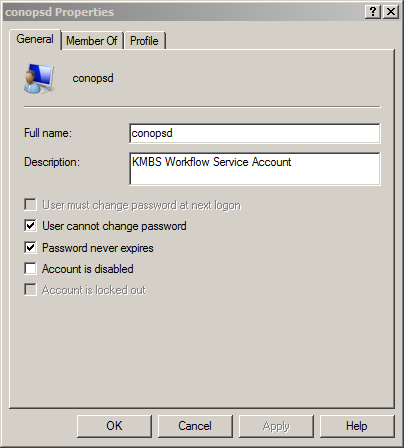Dismiss the dialog using Cancel
The height and width of the screenshot is (448, 404).
(x=195, y=426)
